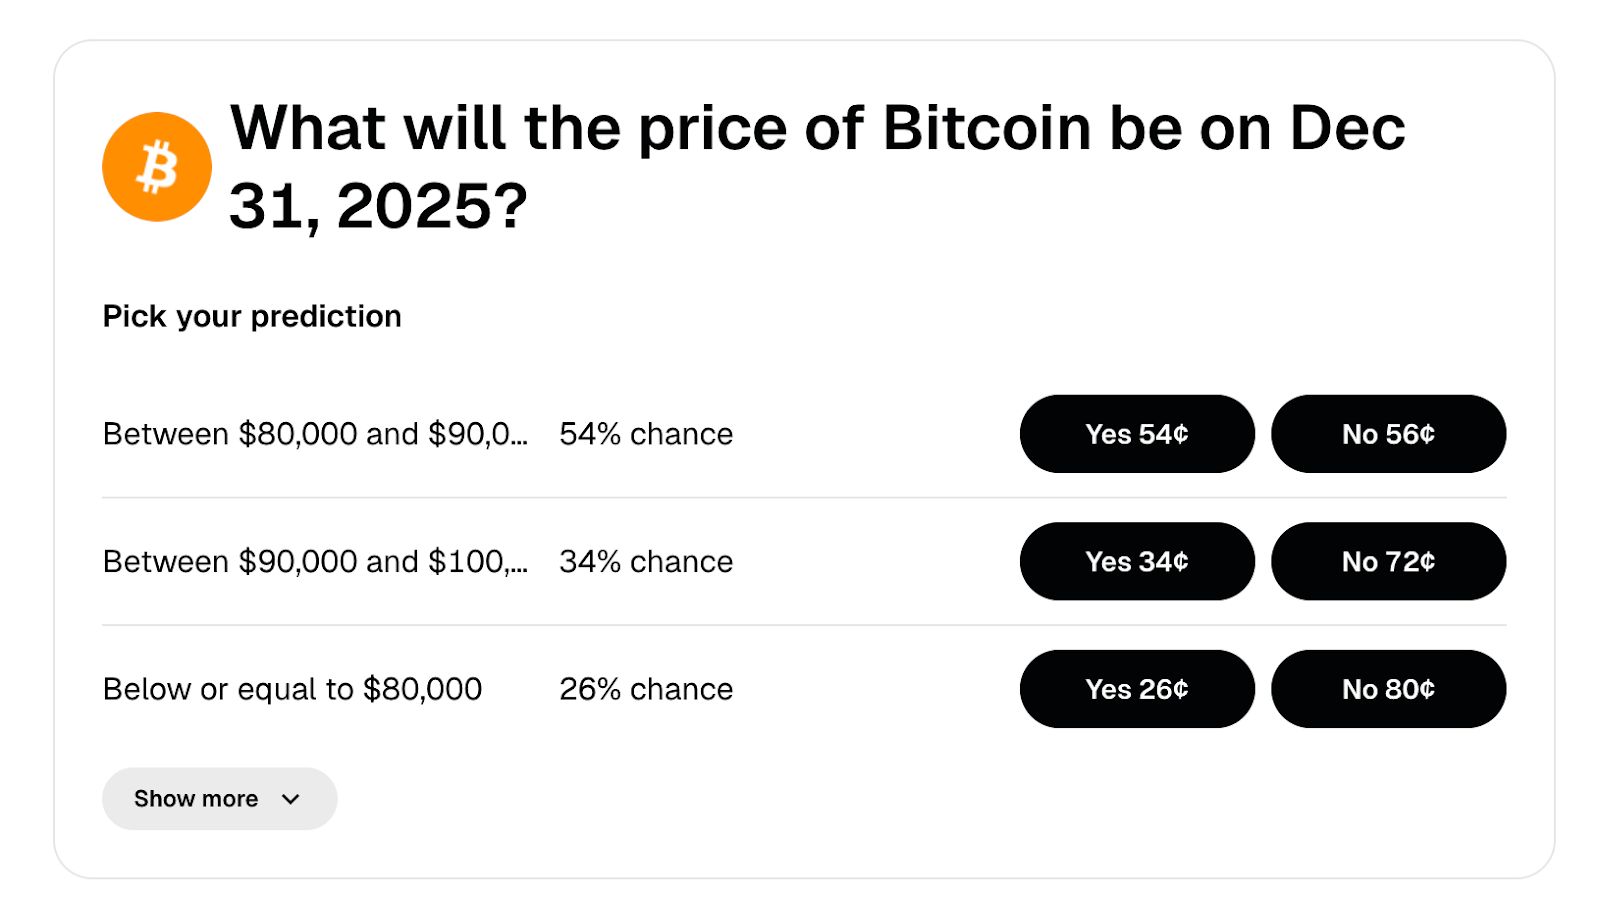Select 'No 72¢' on the $90,000-$100,000 range
Image resolution: width=1600 pixels, height=897 pixels.
pos(1388,561)
